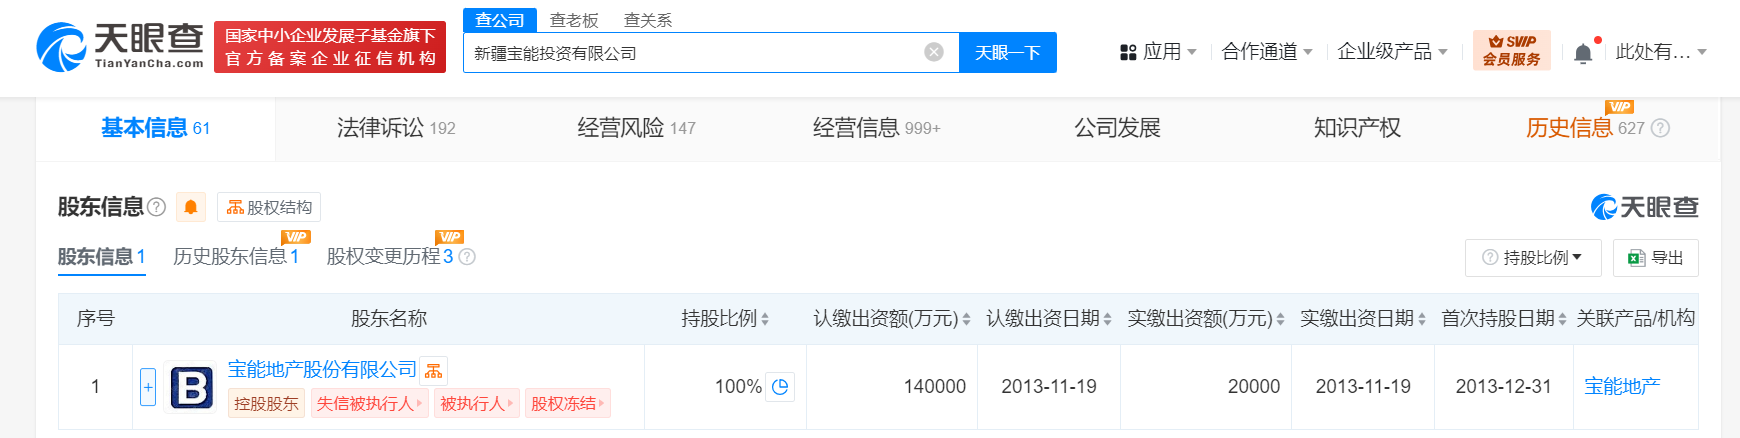1740x438 pixels.
Task: Click the 被执行人 tag
Action: [x=476, y=404]
